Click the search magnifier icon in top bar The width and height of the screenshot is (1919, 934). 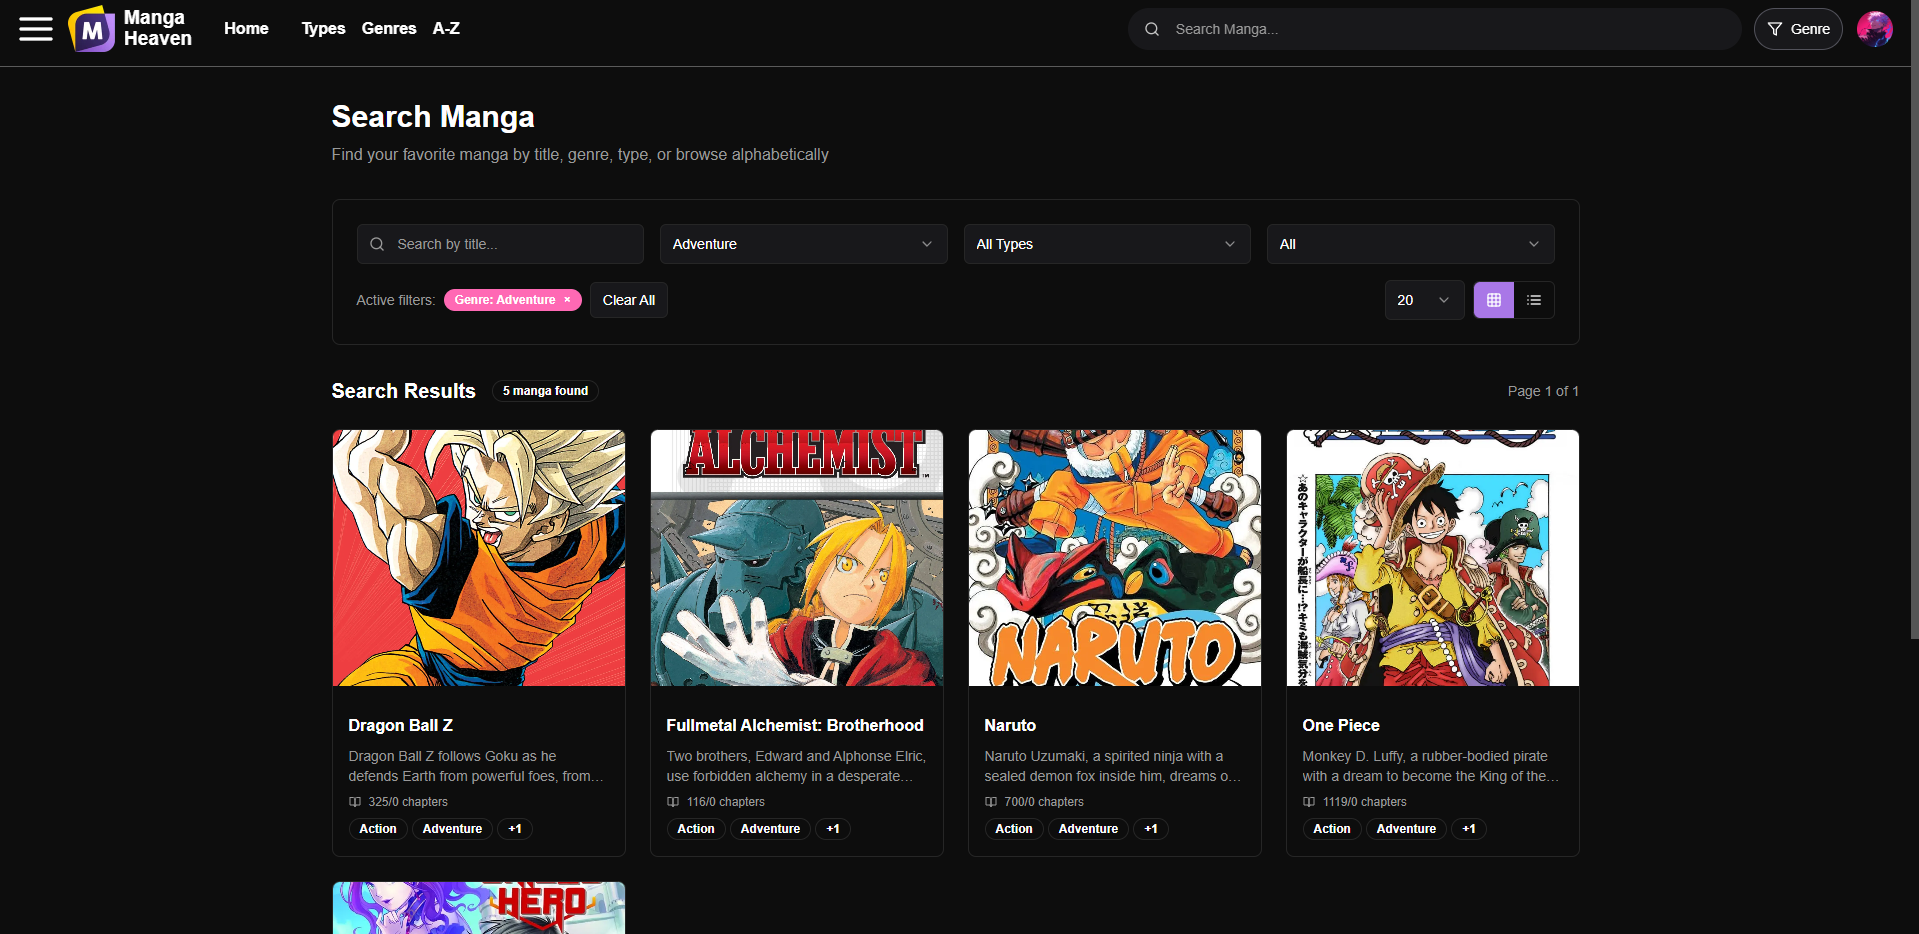coord(1152,29)
